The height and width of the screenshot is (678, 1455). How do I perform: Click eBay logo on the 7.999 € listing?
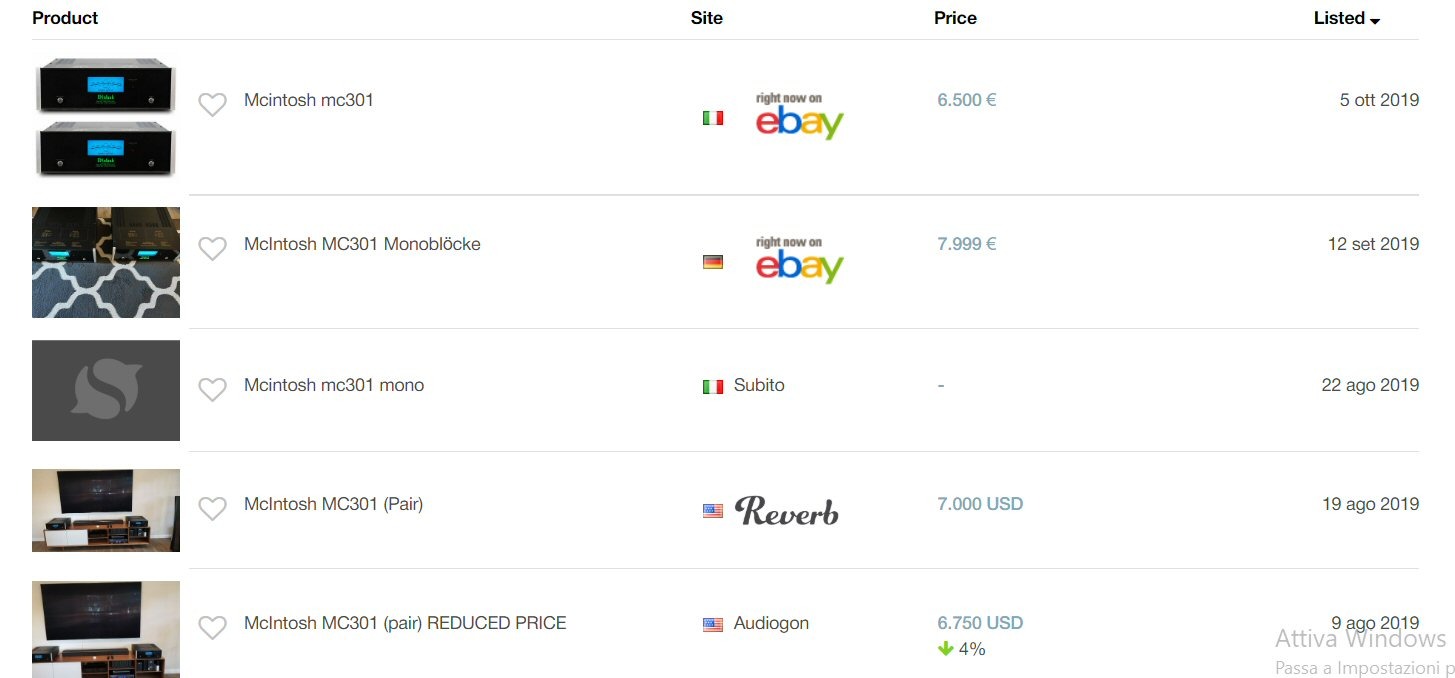pyautogui.click(x=799, y=261)
